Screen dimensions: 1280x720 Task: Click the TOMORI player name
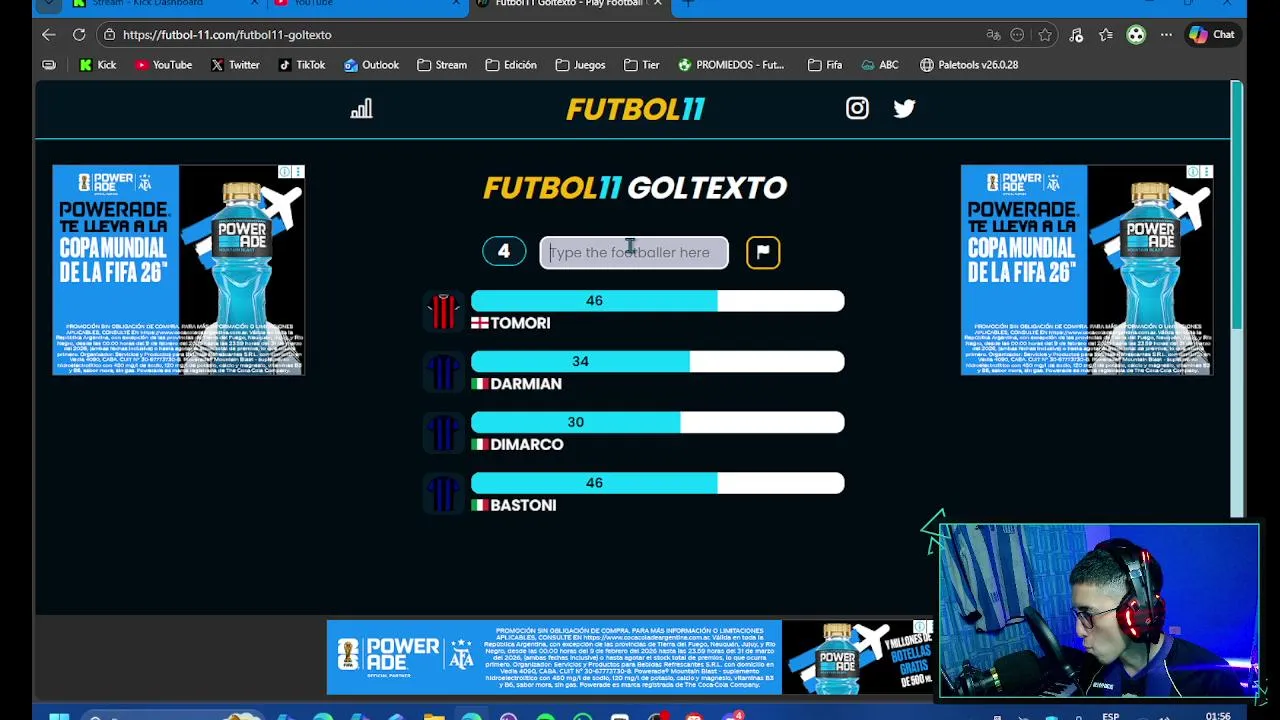(520, 323)
